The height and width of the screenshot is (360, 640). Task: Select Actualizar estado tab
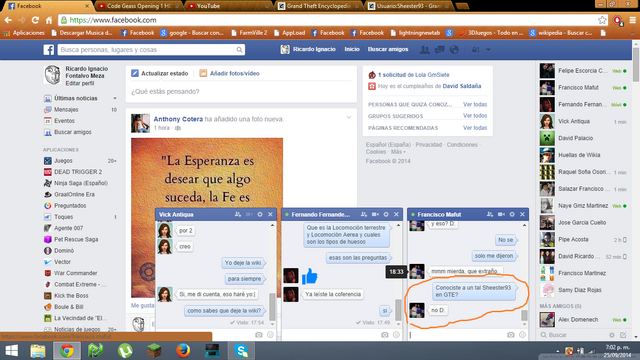(160, 73)
